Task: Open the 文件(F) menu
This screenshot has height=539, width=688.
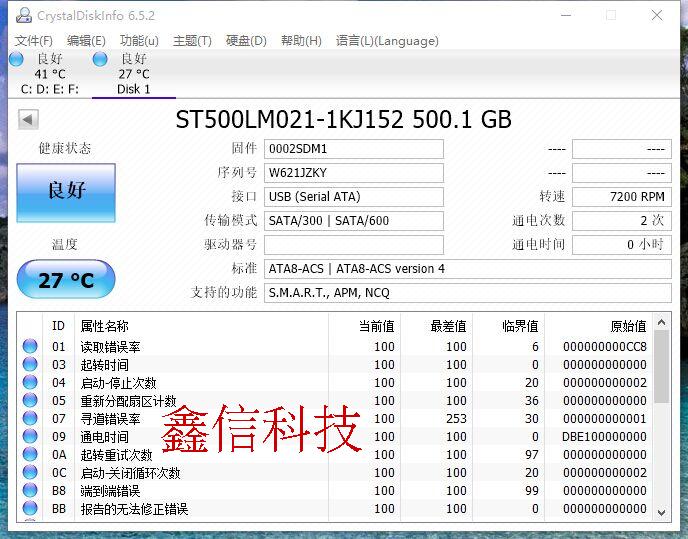Action: [x=33, y=41]
